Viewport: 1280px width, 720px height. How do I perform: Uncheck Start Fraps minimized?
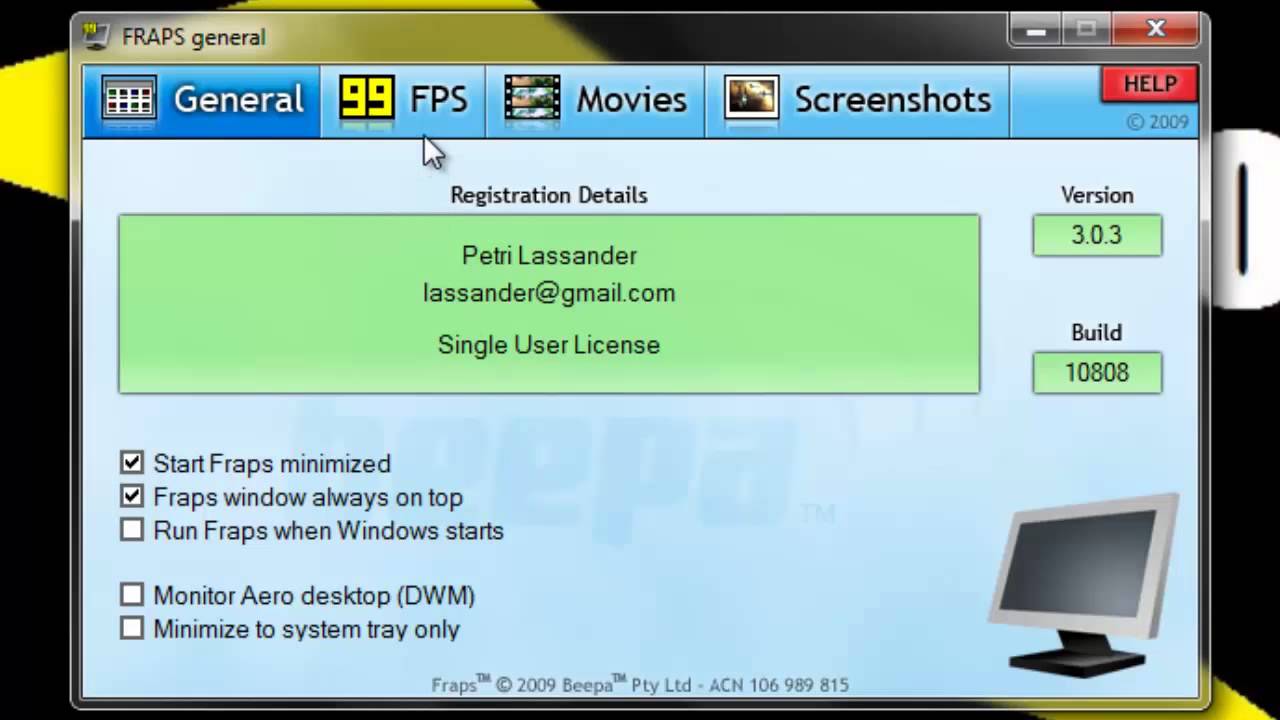(x=132, y=463)
